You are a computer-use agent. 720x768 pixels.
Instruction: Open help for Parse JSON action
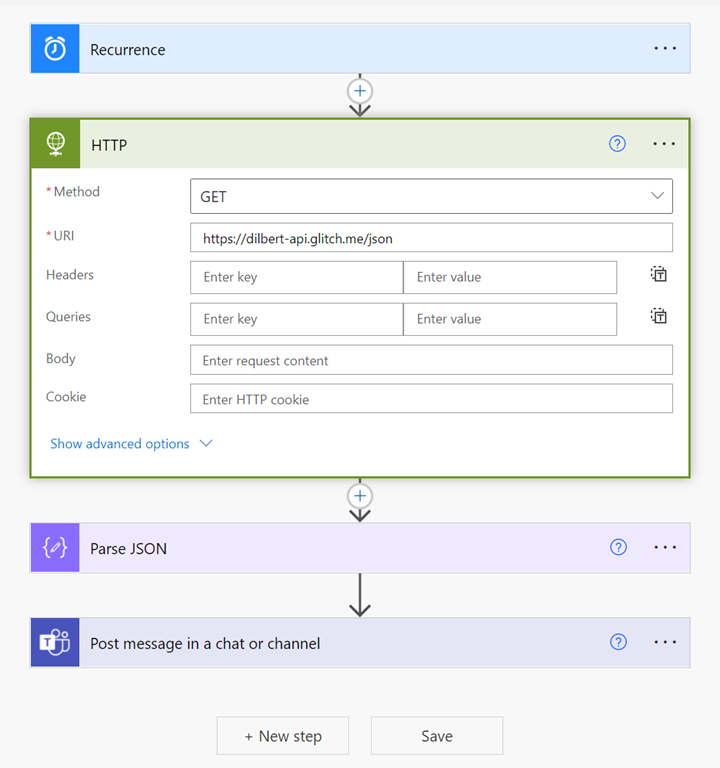[x=618, y=547]
